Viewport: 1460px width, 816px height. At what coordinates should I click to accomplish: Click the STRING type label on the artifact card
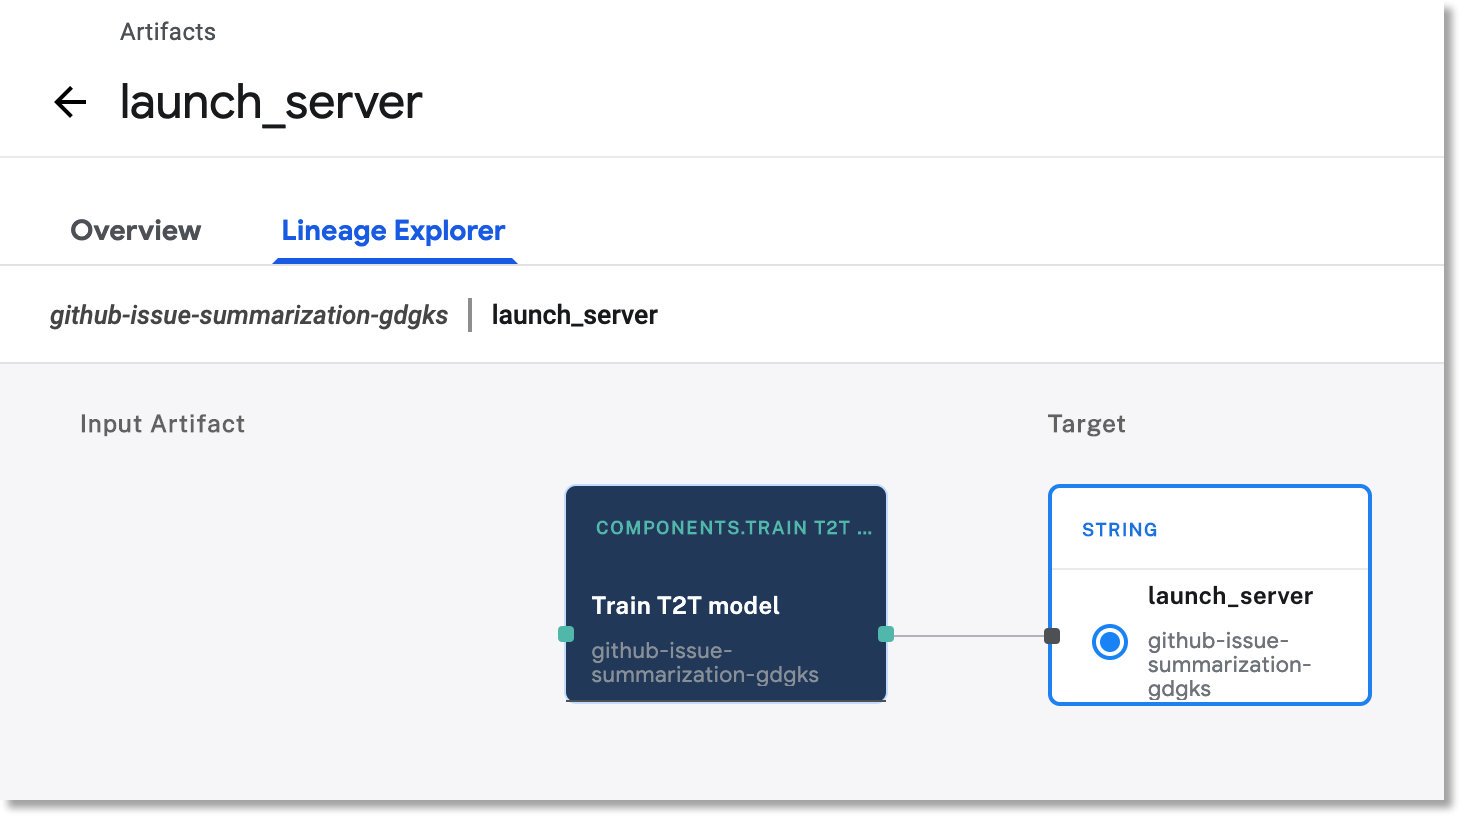coord(1120,530)
